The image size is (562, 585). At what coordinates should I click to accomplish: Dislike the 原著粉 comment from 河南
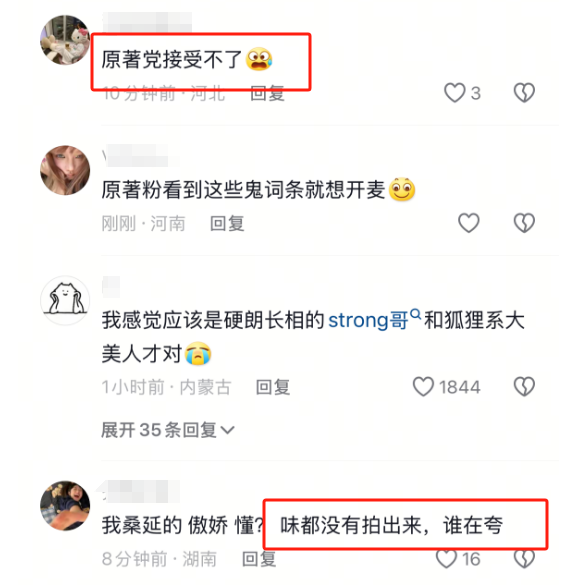point(524,223)
